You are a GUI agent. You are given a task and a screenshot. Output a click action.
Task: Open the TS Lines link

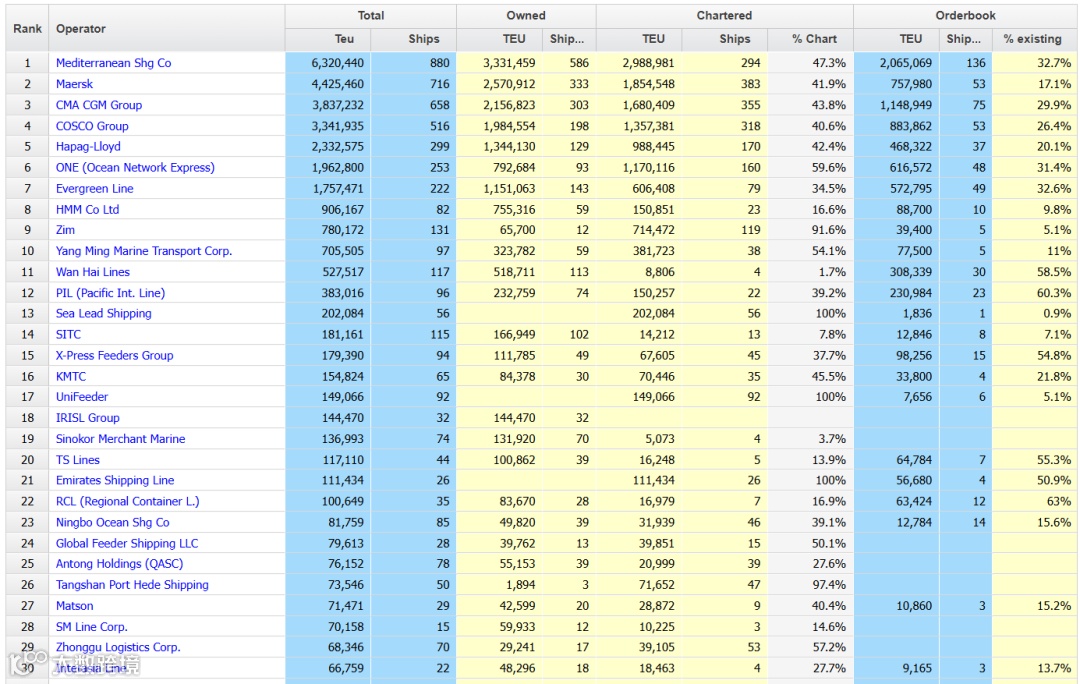pos(78,460)
